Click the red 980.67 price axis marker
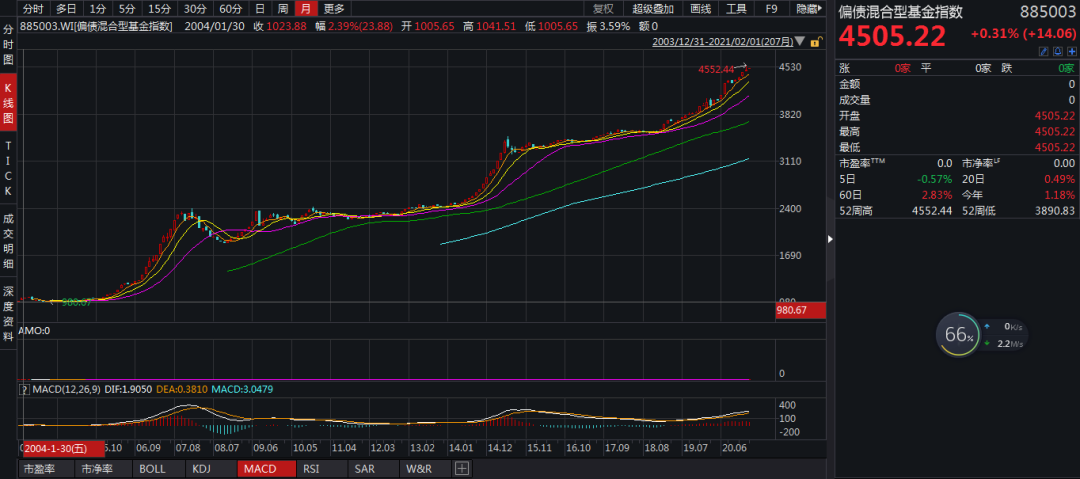Viewport: 1080px width, 479px height. point(800,311)
